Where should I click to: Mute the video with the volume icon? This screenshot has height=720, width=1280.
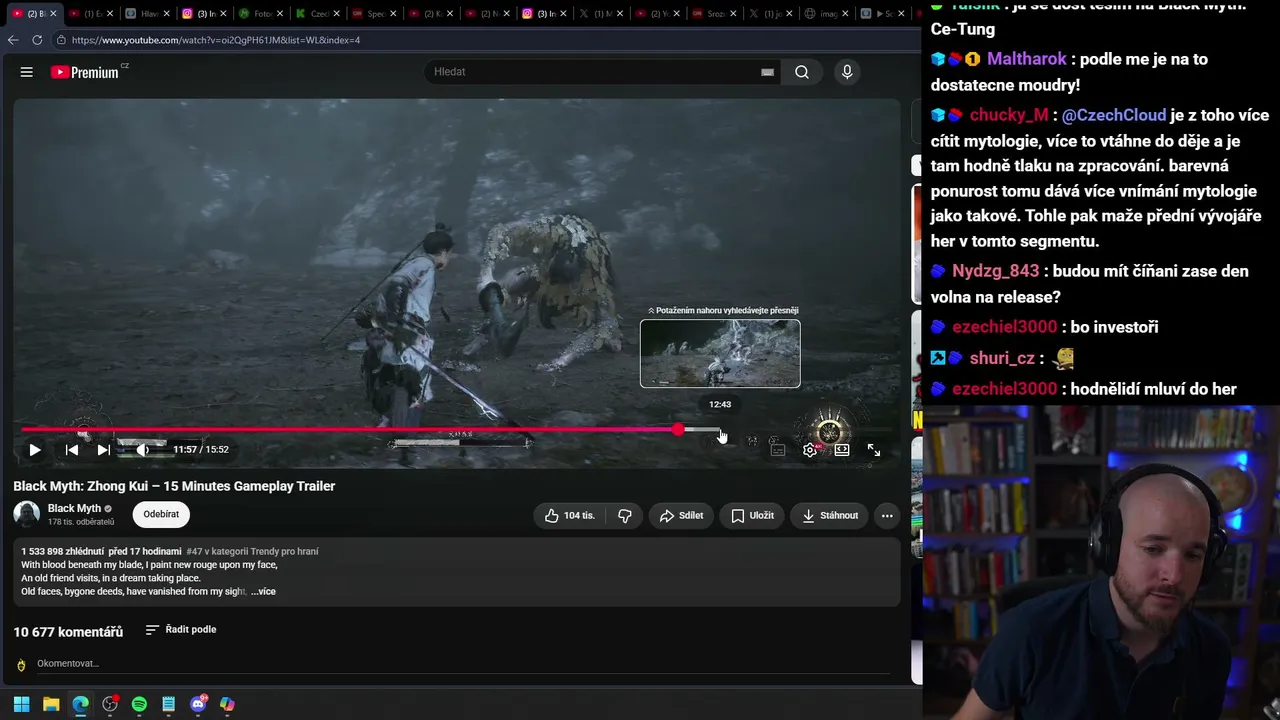point(143,450)
